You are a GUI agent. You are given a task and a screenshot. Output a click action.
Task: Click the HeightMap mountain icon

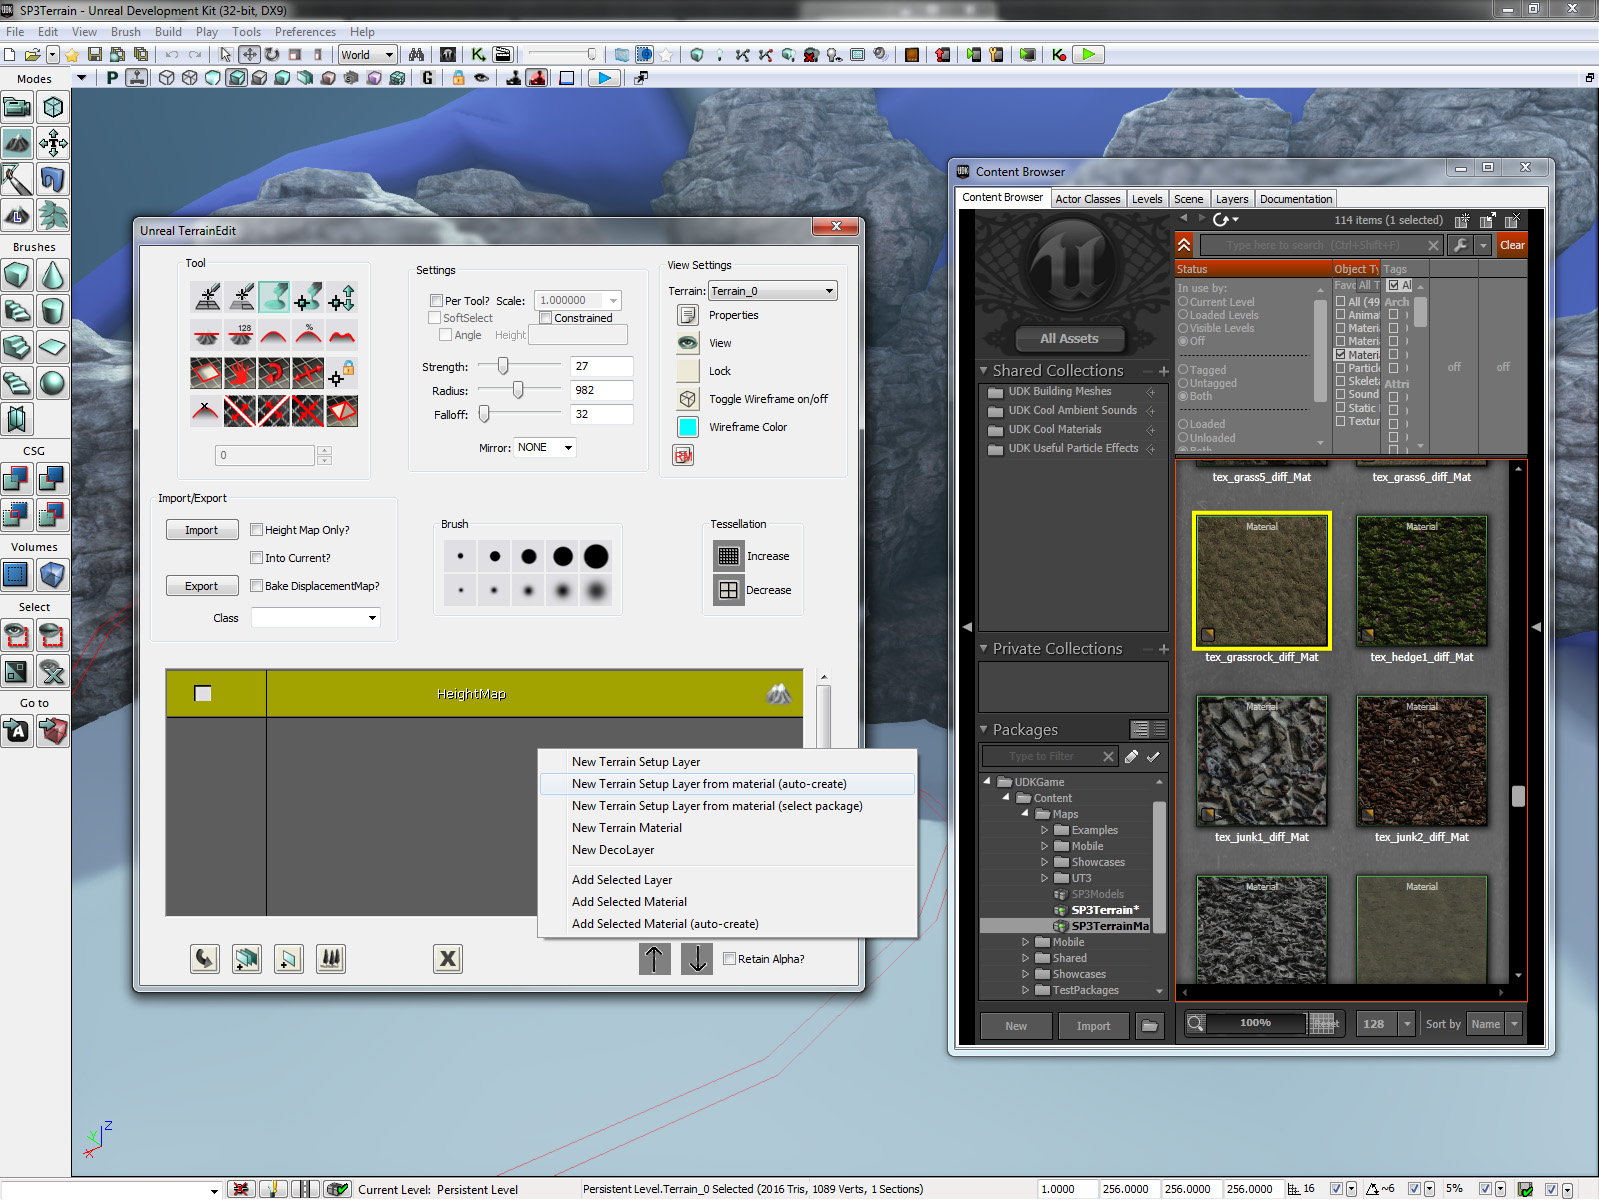tap(779, 693)
